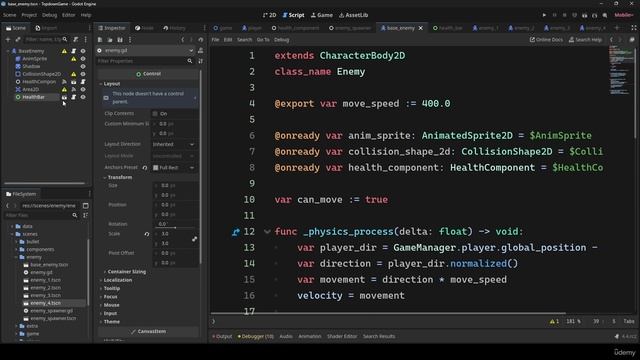The height and width of the screenshot is (360, 640).
Task: Collapse the Layout section
Action: click(x=101, y=84)
